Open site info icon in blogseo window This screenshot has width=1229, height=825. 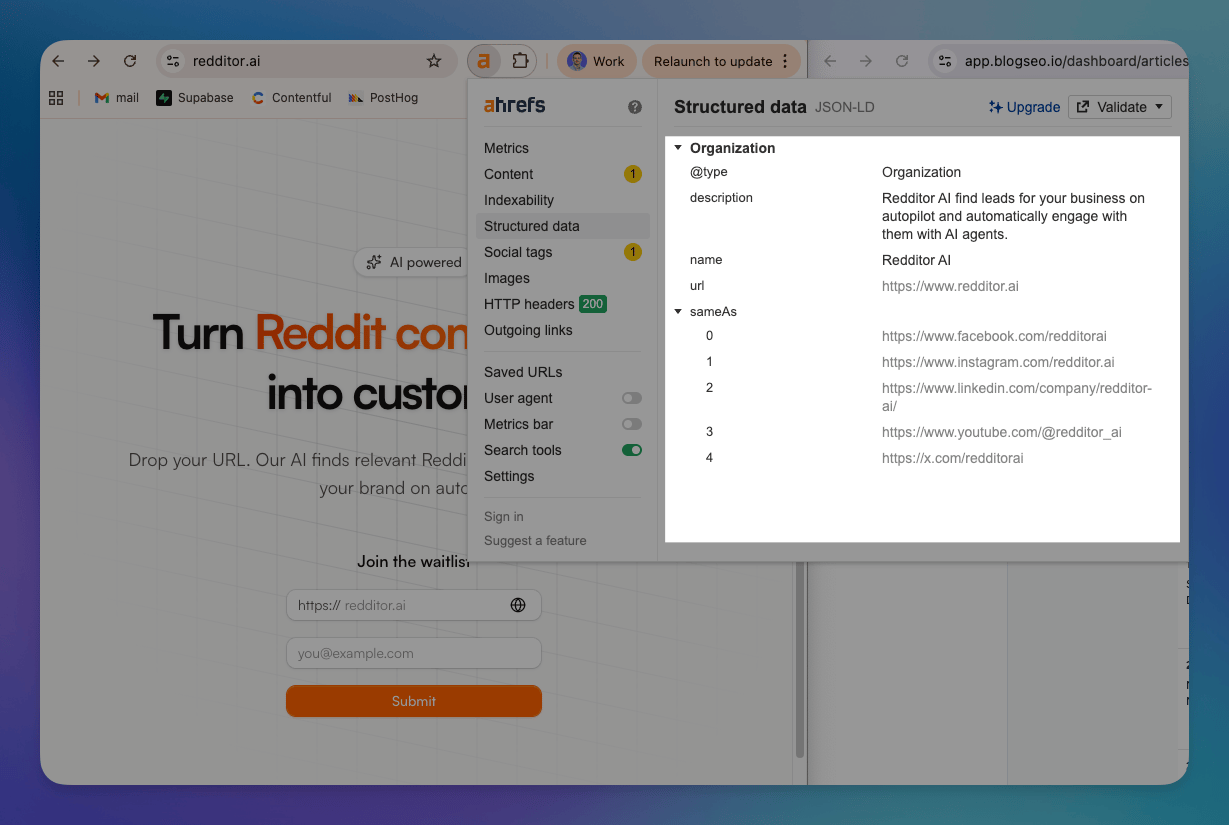944,61
